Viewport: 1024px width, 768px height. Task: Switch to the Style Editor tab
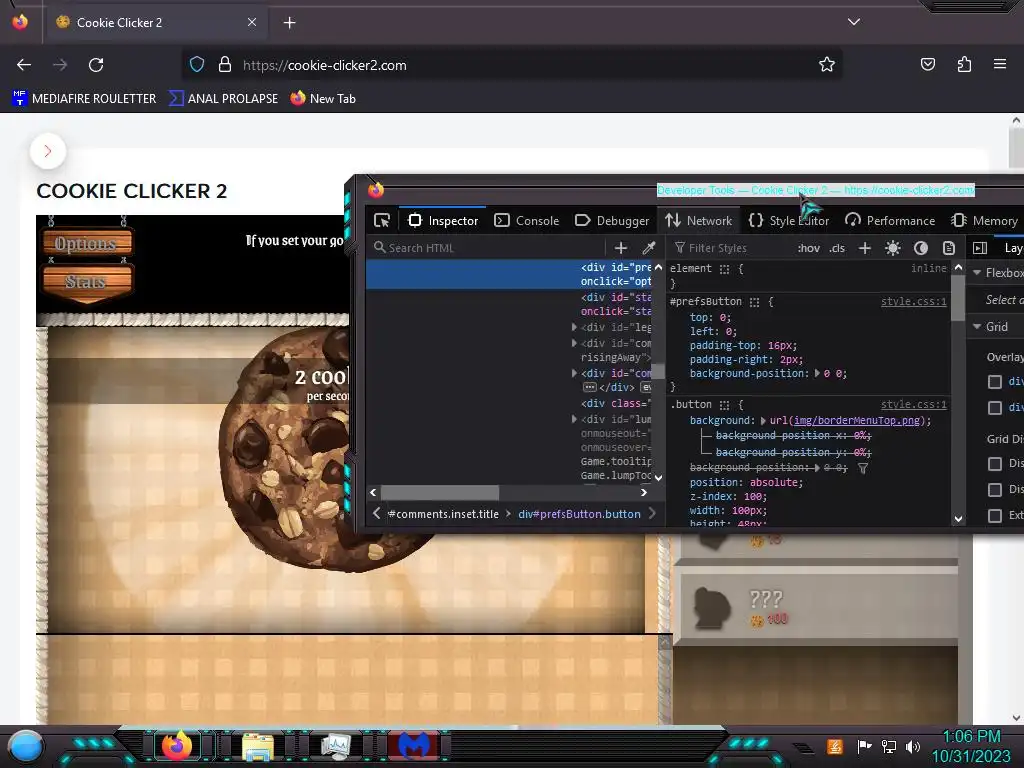click(788, 221)
